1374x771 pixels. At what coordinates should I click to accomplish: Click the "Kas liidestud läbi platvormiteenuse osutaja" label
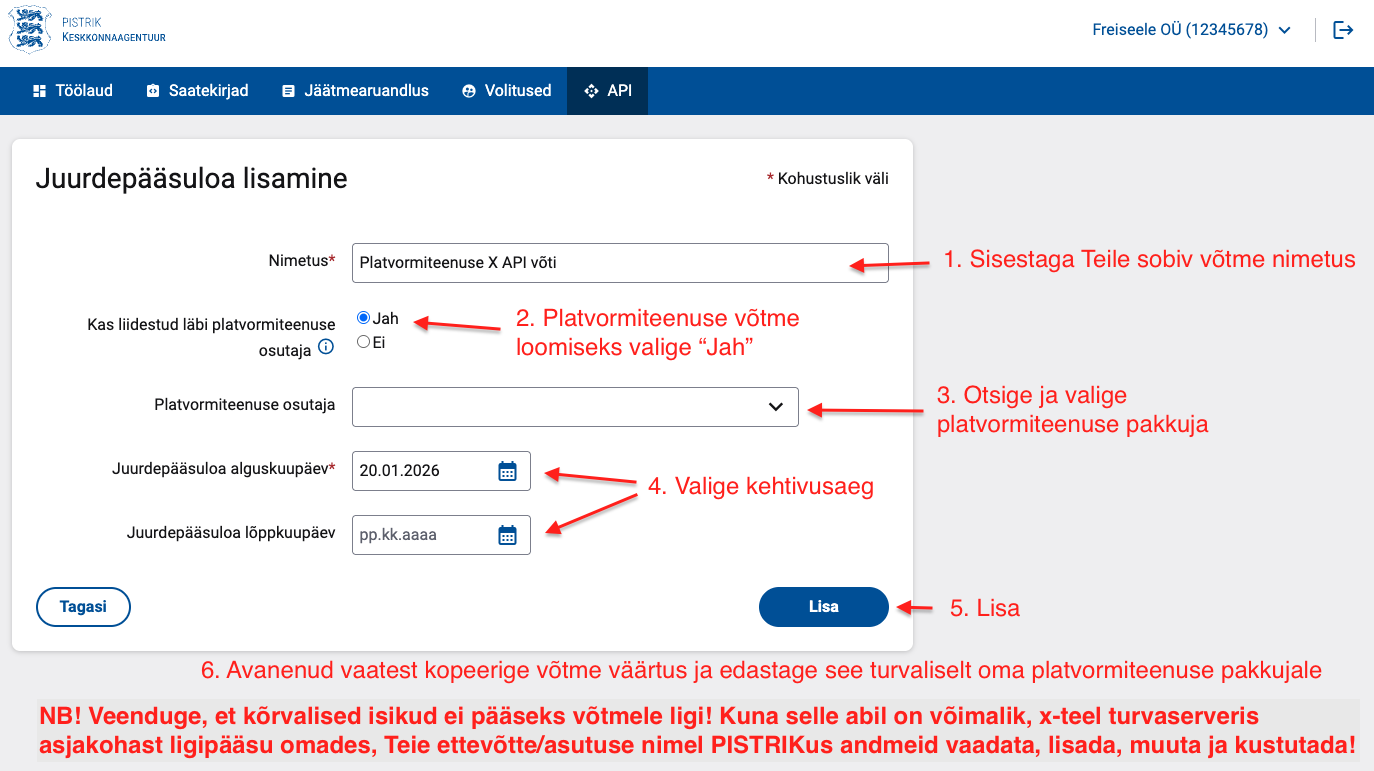pos(211,338)
